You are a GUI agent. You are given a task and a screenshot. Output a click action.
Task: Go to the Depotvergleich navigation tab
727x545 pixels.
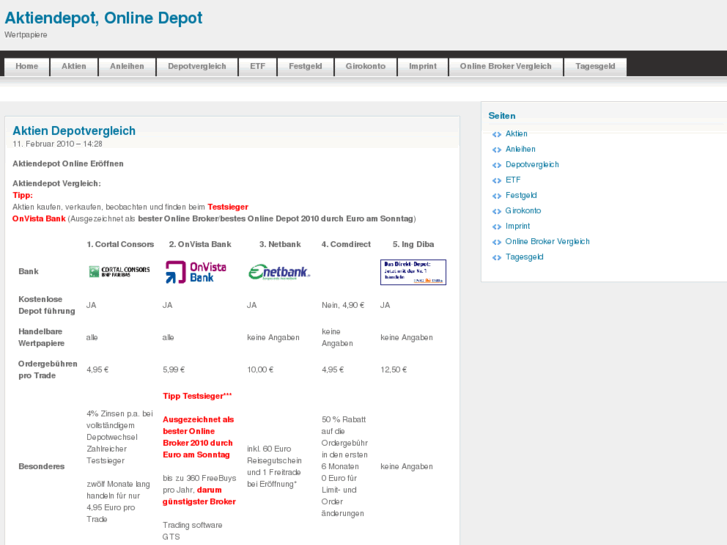[x=197, y=66]
